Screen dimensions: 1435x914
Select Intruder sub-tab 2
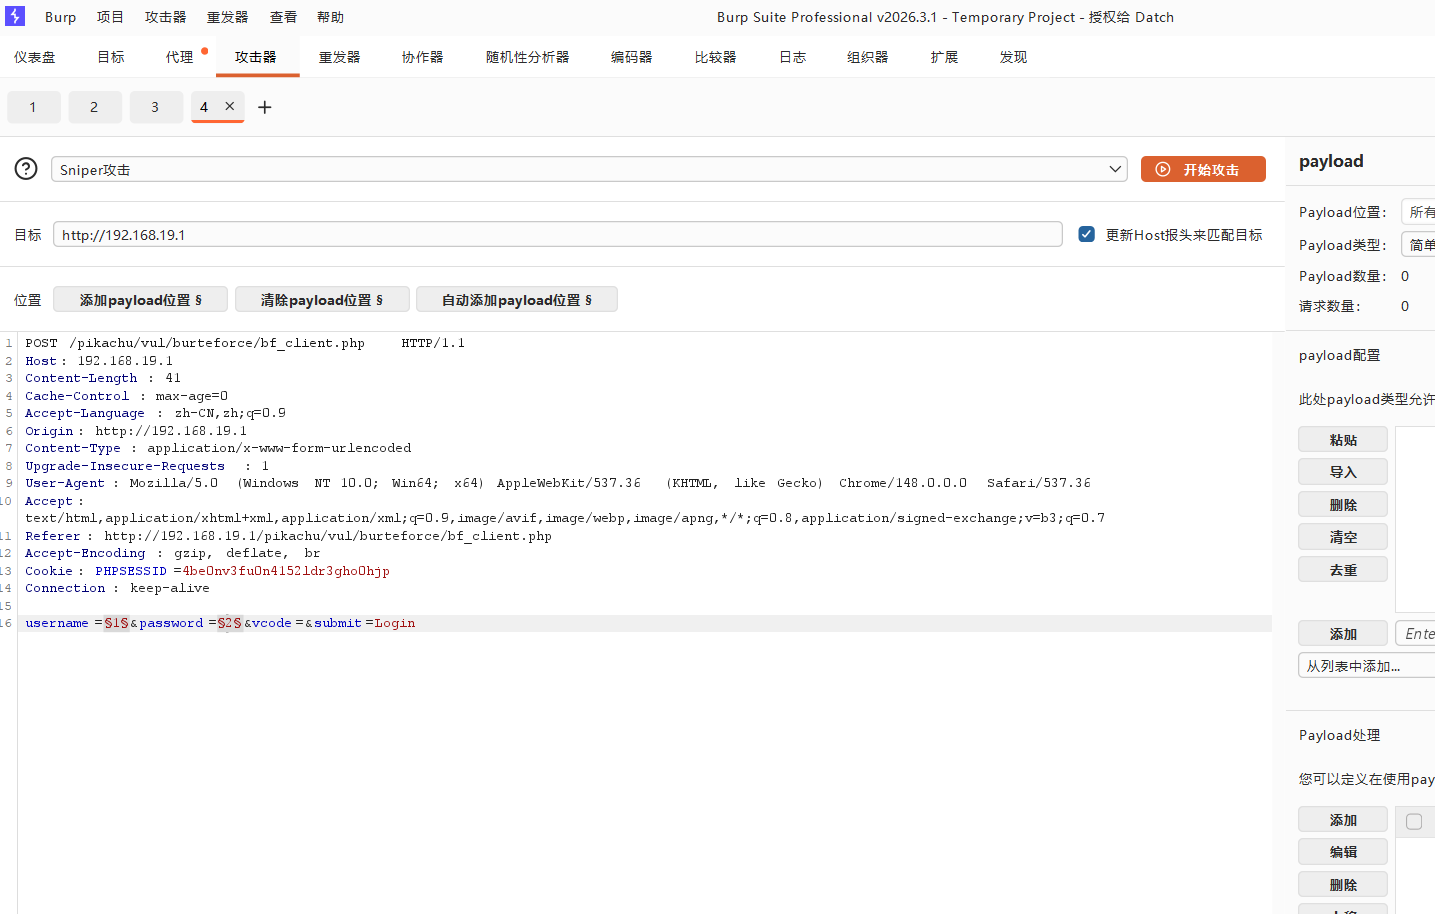[x=94, y=107]
